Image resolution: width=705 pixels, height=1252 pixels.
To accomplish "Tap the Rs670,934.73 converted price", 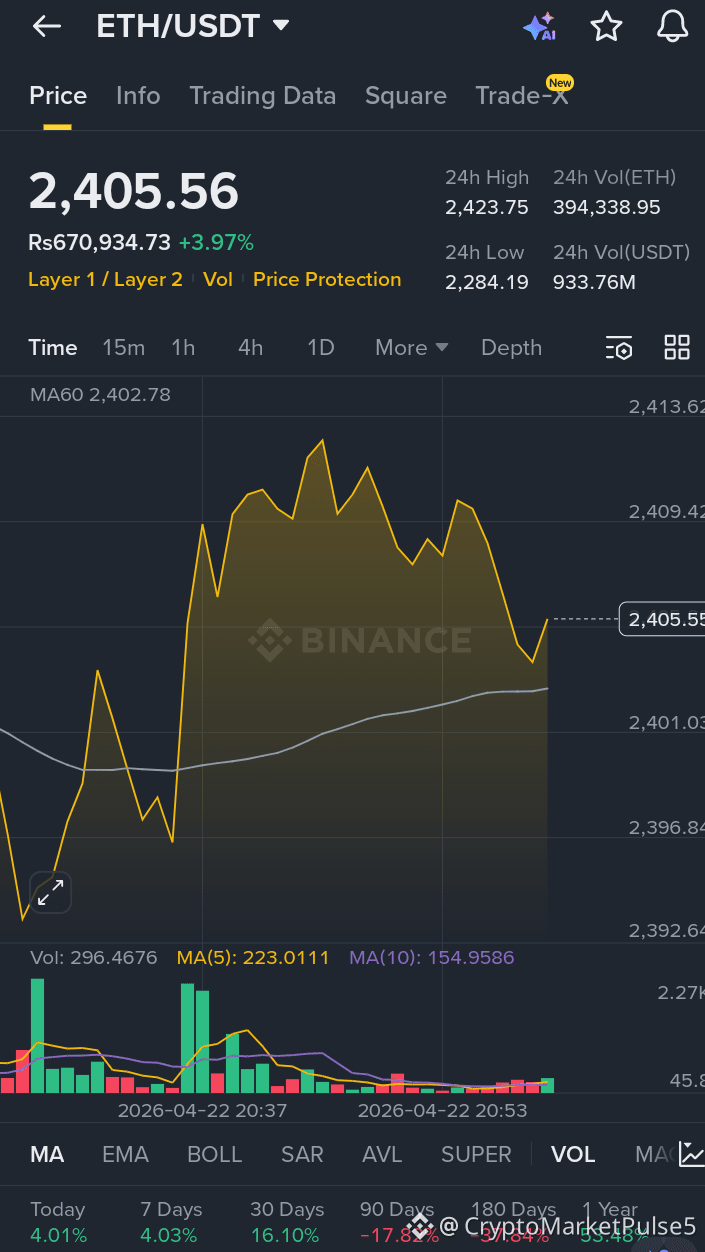I will (99, 243).
